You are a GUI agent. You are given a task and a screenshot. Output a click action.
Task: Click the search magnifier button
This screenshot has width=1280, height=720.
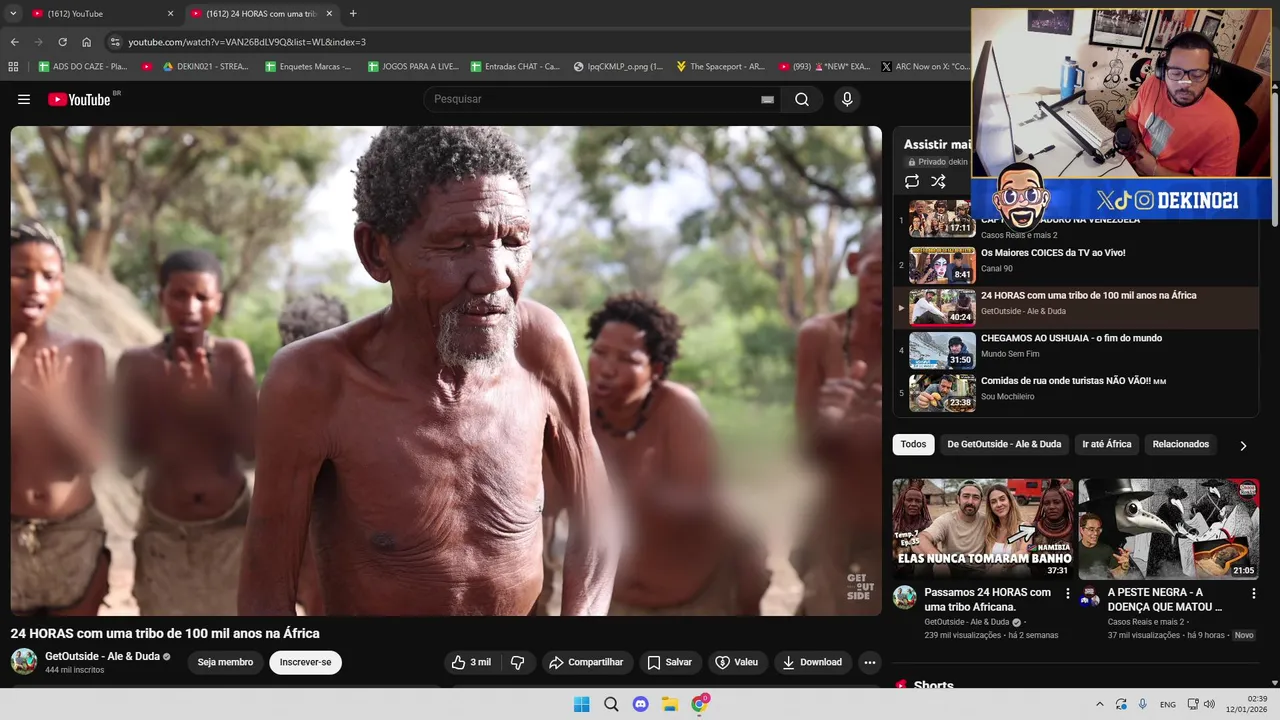pos(802,99)
